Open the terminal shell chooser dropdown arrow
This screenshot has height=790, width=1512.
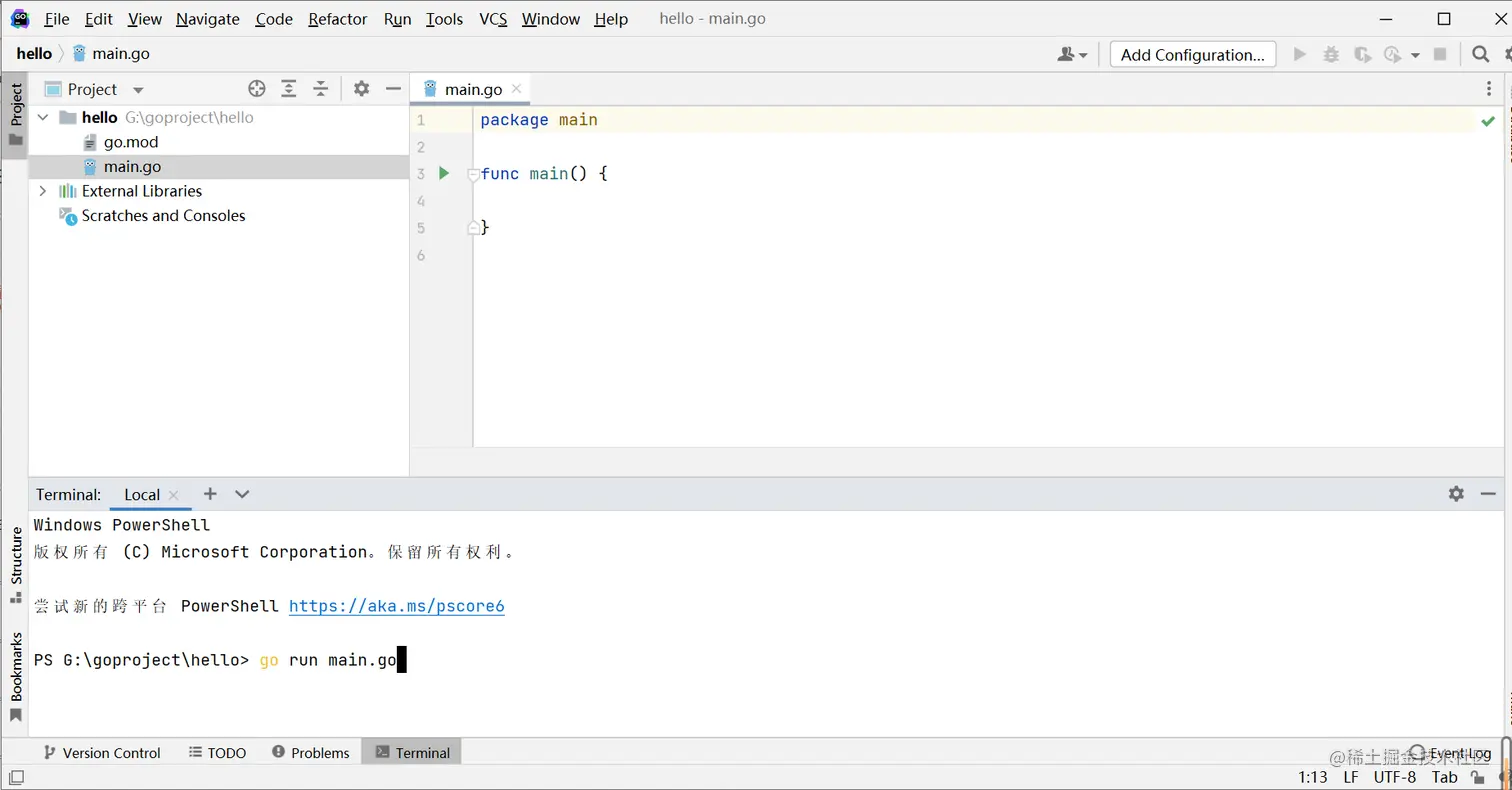242,494
